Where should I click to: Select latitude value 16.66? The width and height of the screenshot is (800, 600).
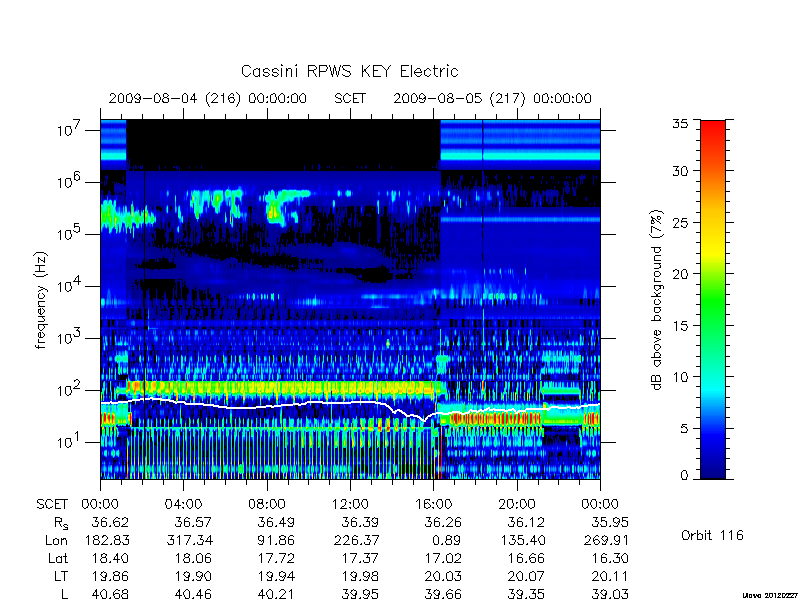(526, 559)
